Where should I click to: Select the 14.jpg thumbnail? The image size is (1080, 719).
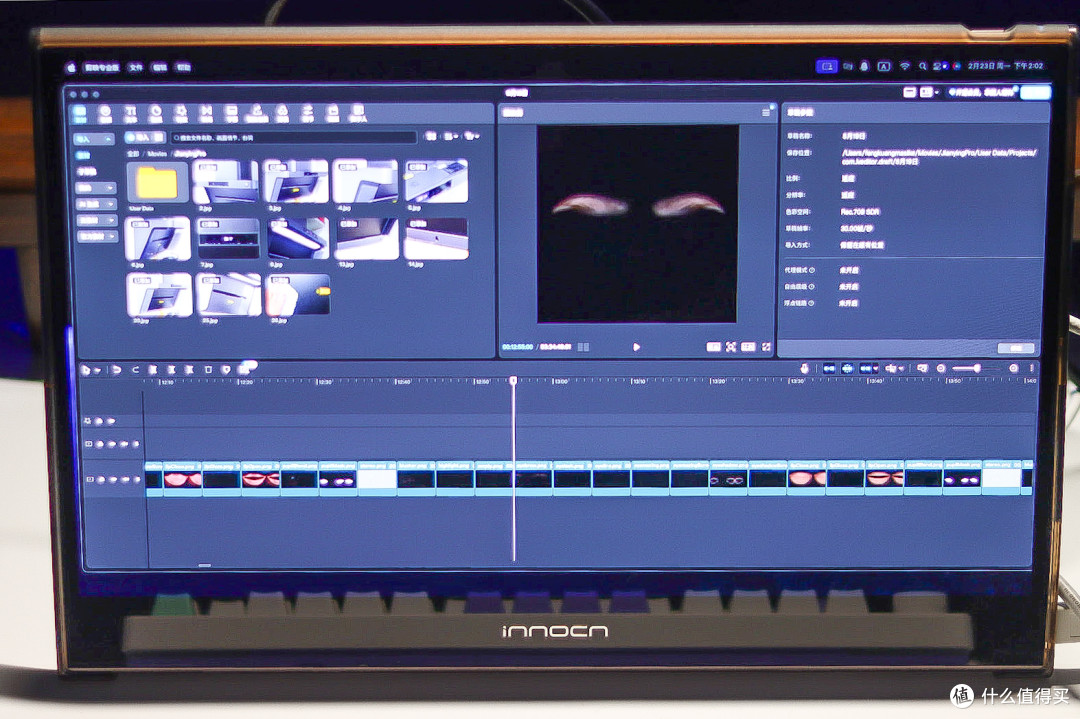coord(437,239)
